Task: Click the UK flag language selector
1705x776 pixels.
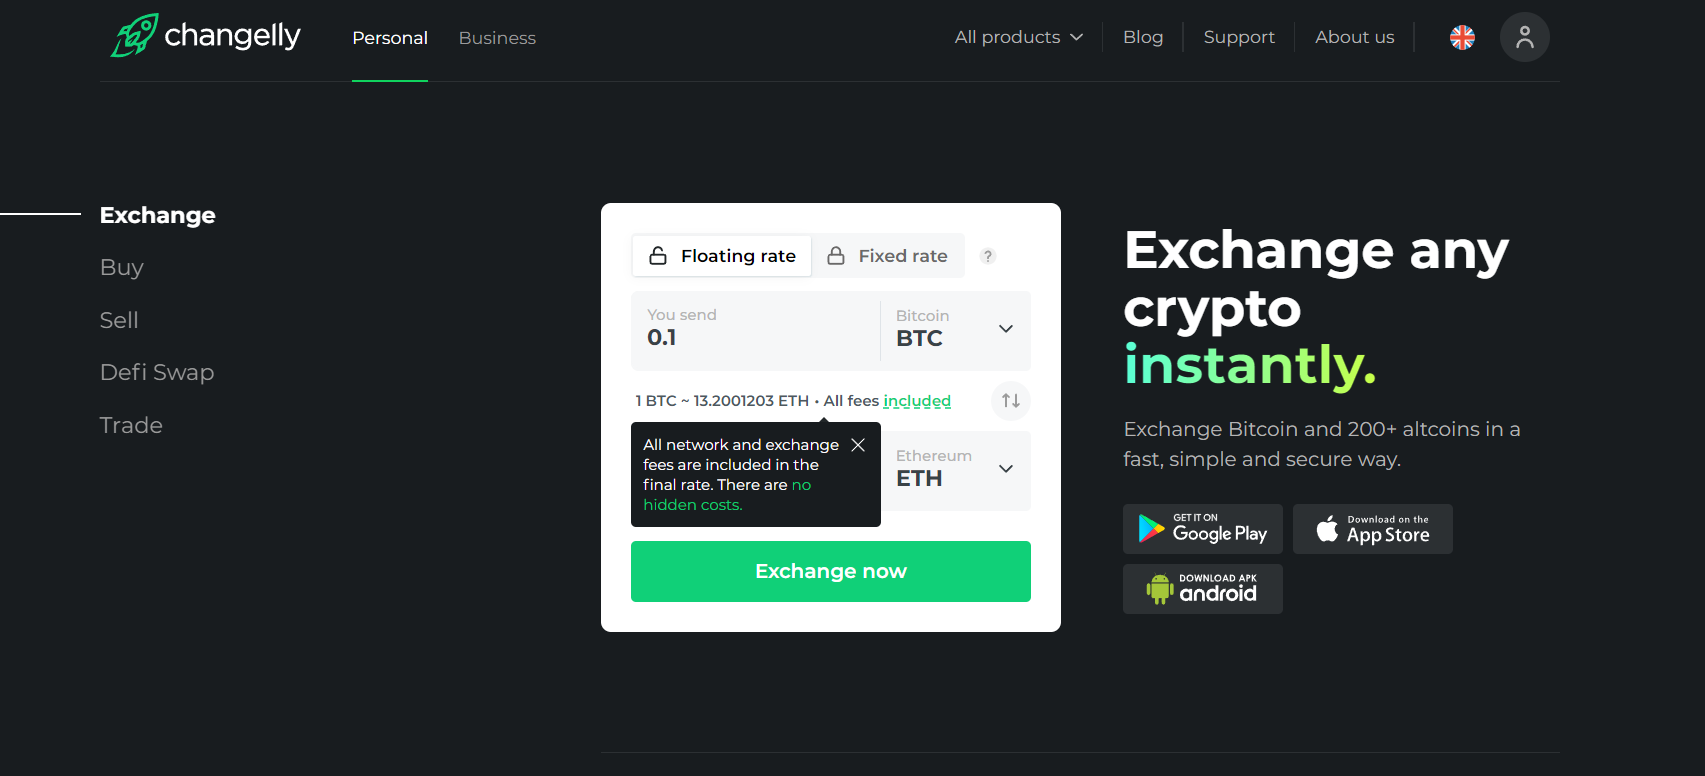Action: [1462, 37]
